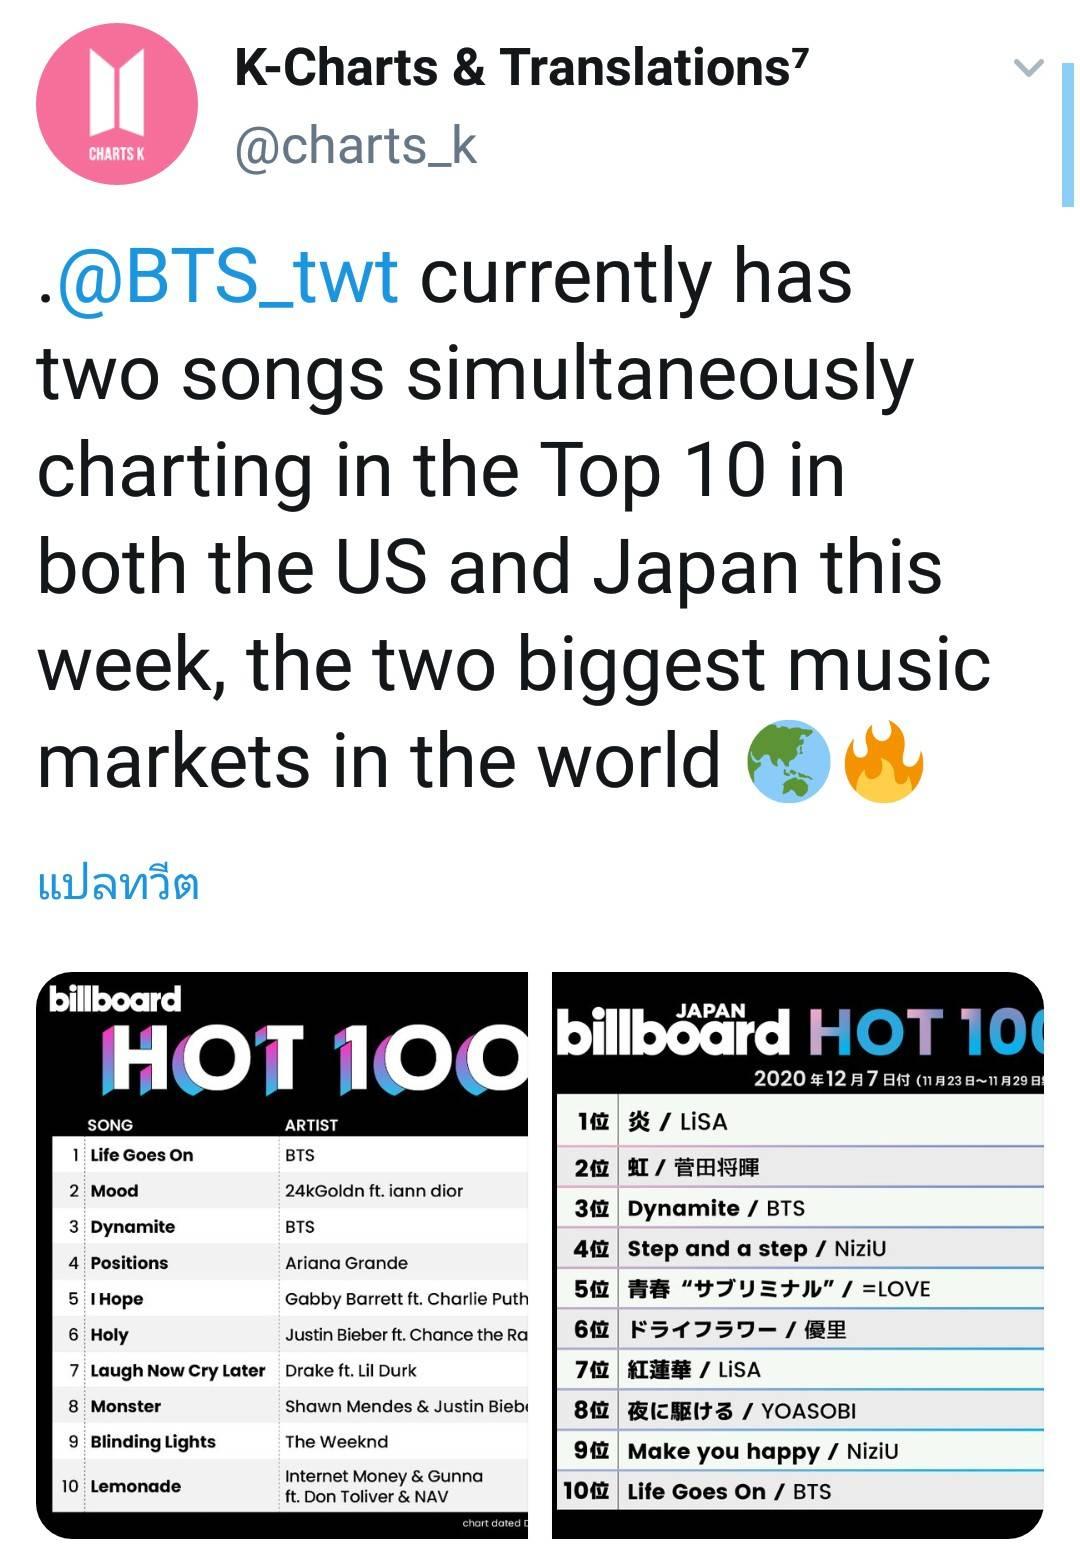Click the billboard JAPAN logo

672,1032
